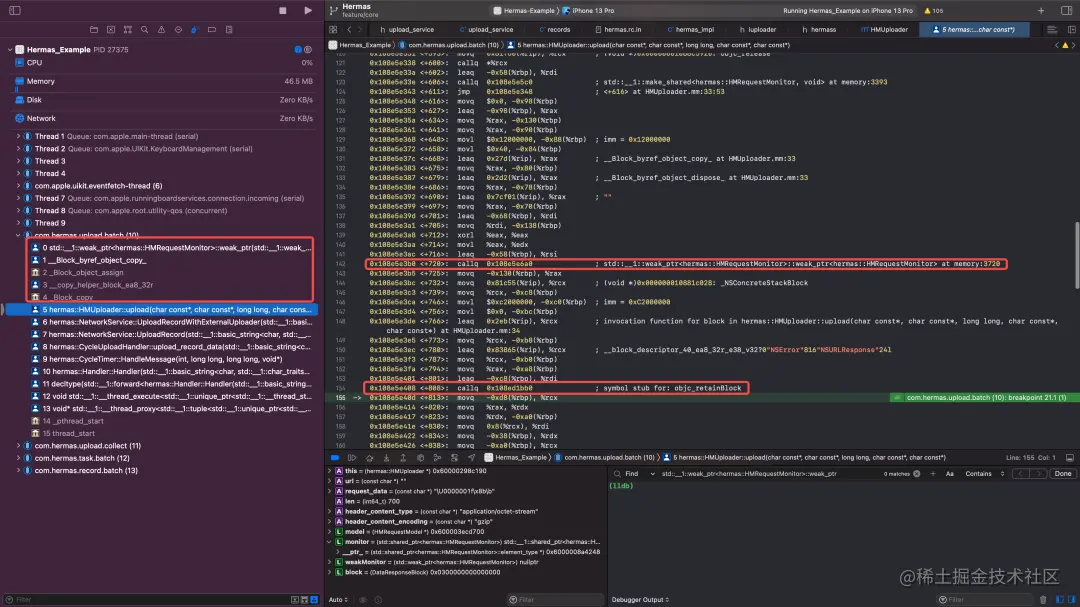Toggle breakpoints activation in debug bar

point(335,457)
